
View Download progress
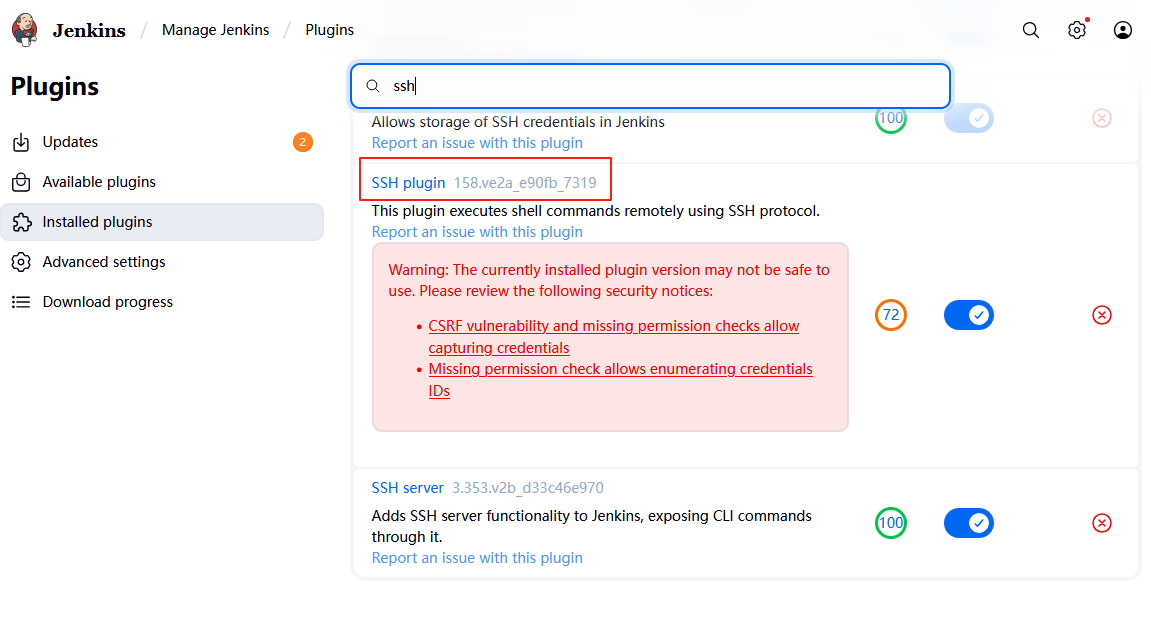tap(162, 302)
